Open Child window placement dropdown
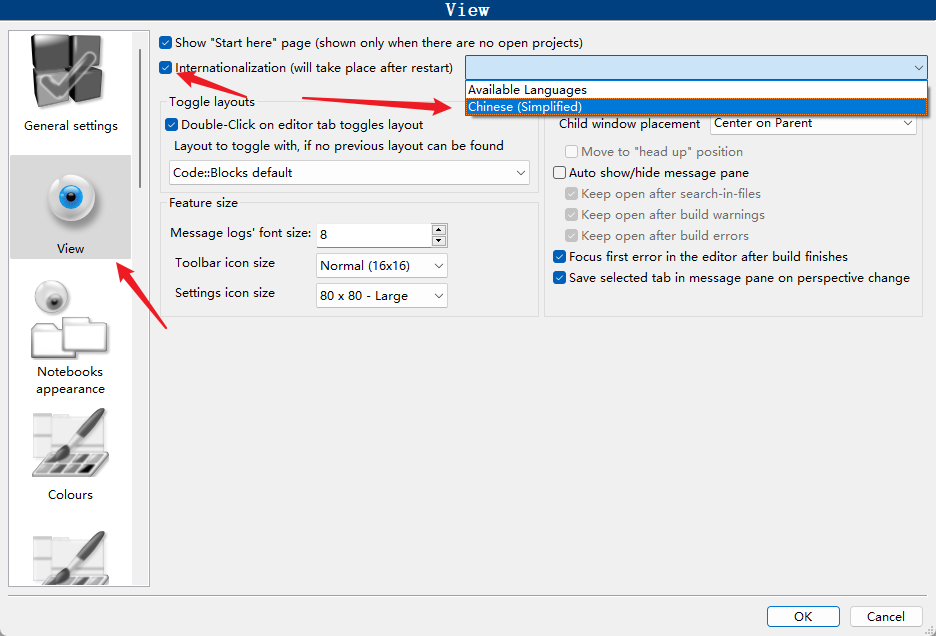This screenshot has height=636, width=936. (814, 124)
